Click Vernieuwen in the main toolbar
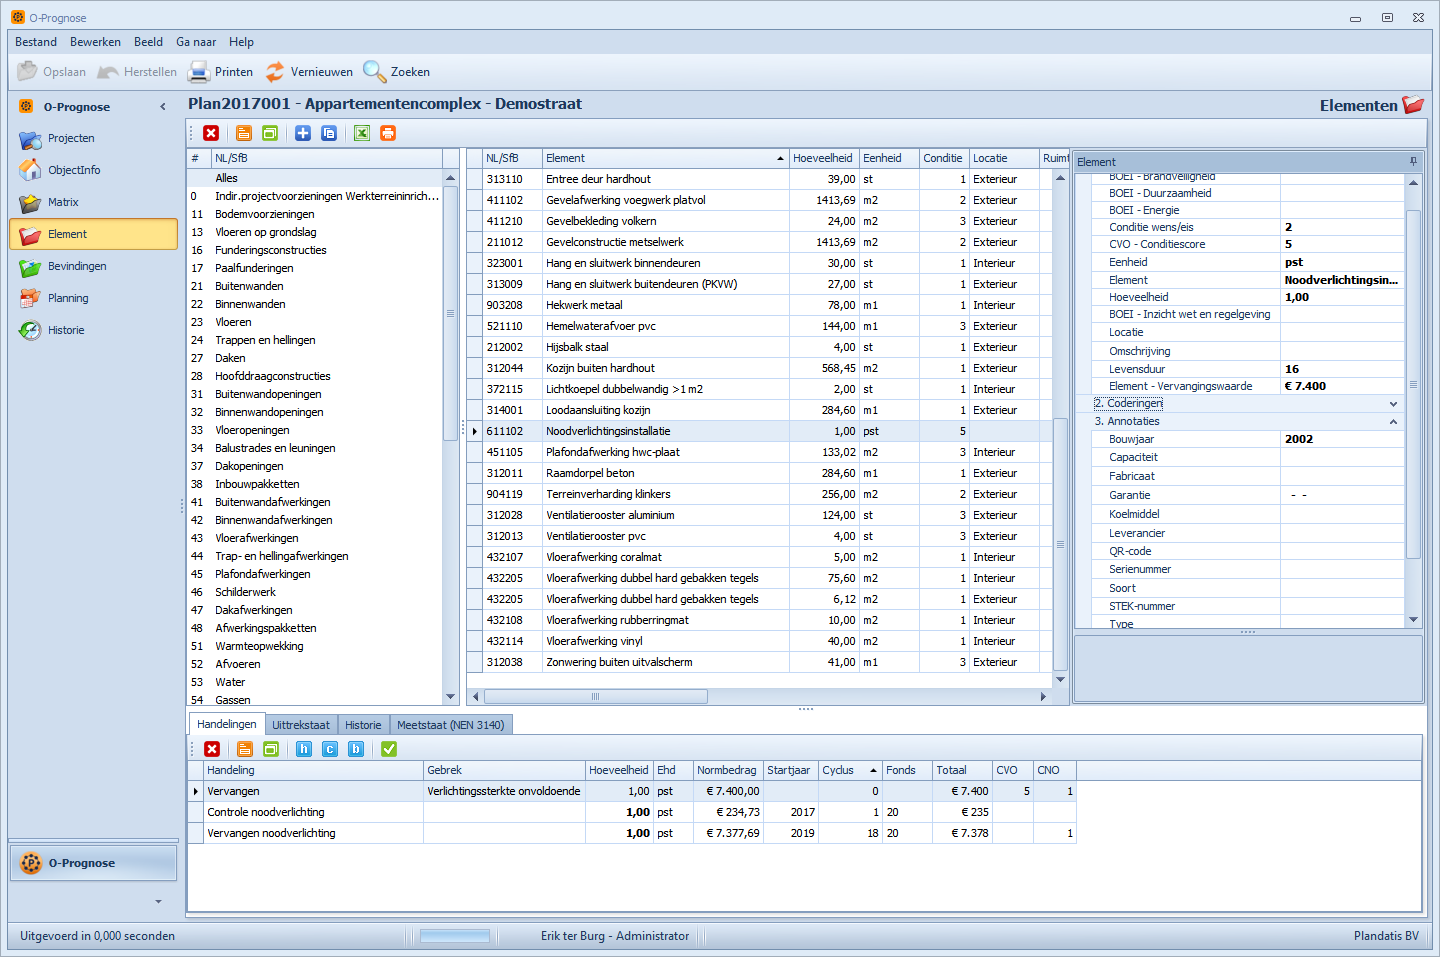This screenshot has height=957, width=1440. click(x=308, y=72)
